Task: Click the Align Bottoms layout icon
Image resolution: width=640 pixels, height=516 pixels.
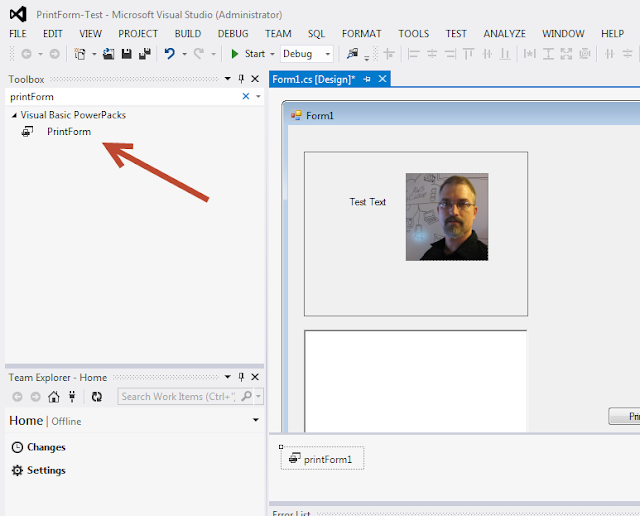Action: click(505, 54)
